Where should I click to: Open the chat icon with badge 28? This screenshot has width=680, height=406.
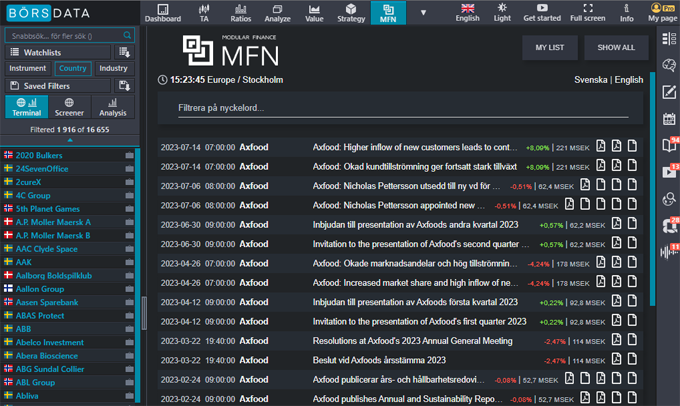[669, 226]
